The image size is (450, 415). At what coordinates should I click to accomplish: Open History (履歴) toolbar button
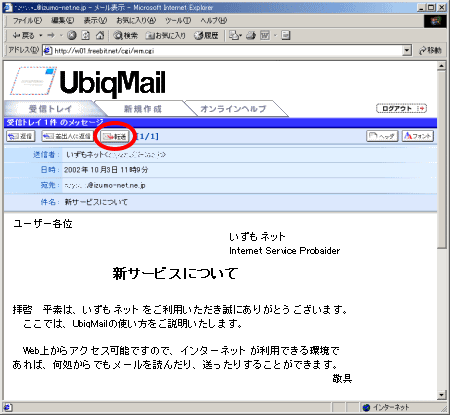(x=206, y=35)
